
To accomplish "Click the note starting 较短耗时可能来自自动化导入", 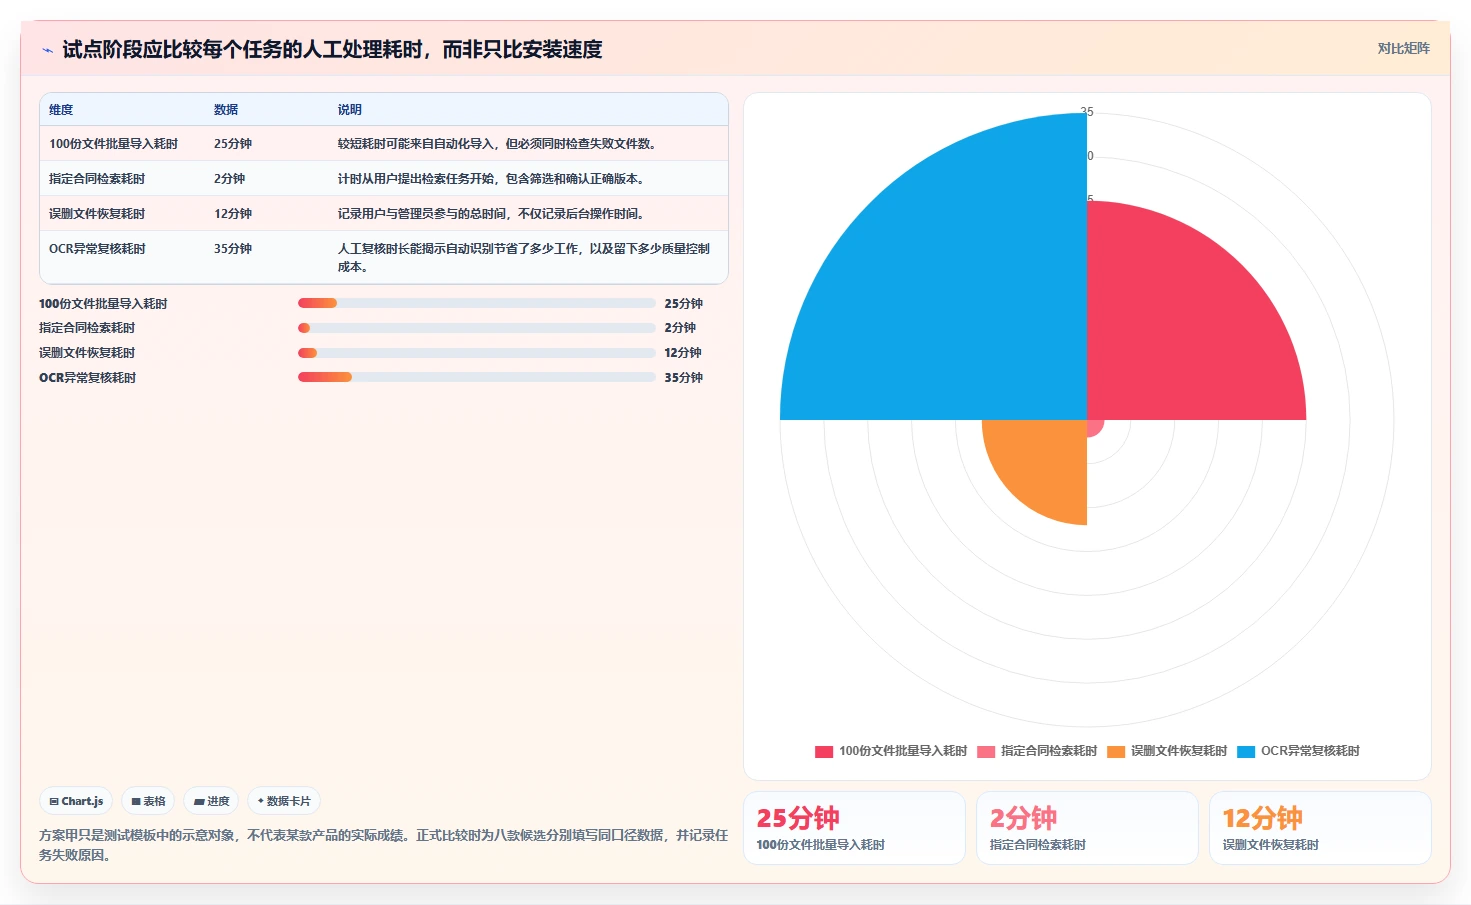I will [497, 144].
